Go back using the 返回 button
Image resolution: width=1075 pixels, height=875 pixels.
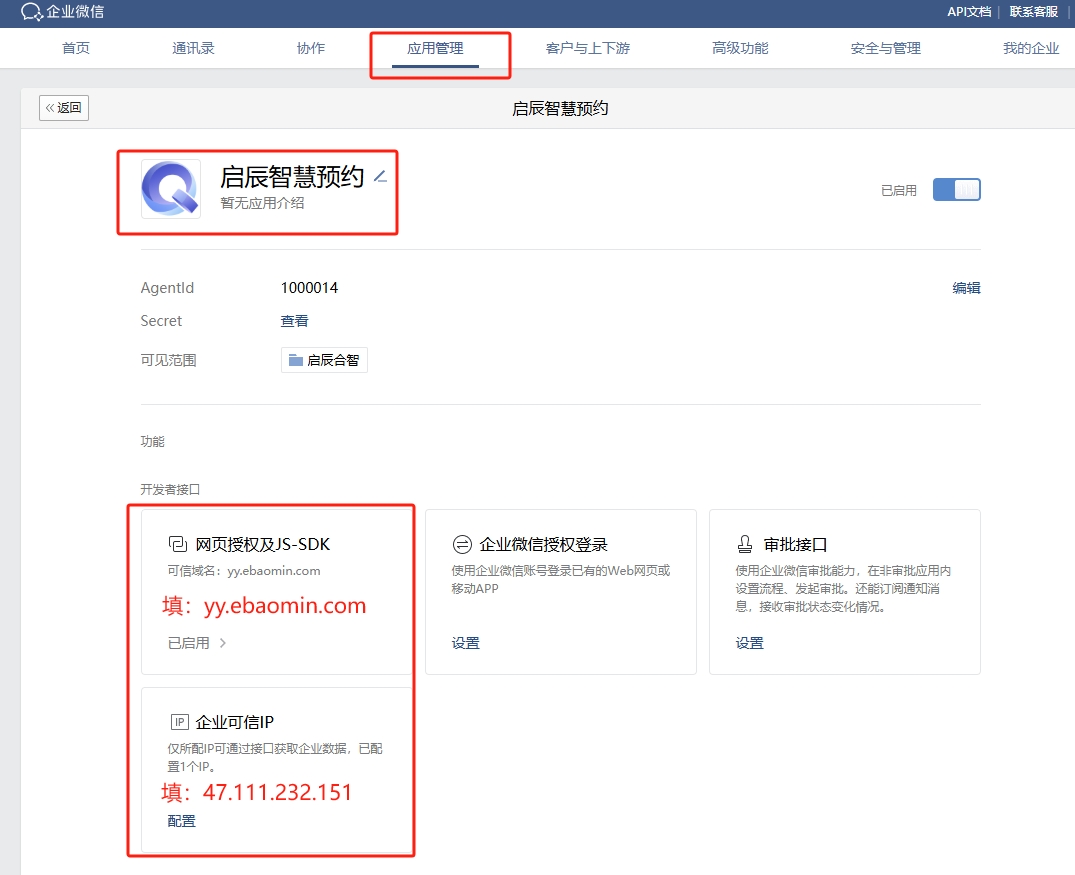point(64,108)
